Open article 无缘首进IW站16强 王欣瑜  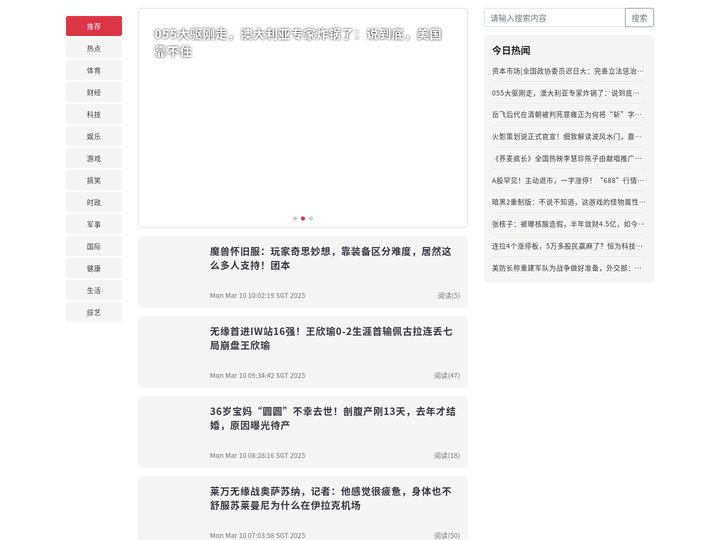(x=331, y=338)
